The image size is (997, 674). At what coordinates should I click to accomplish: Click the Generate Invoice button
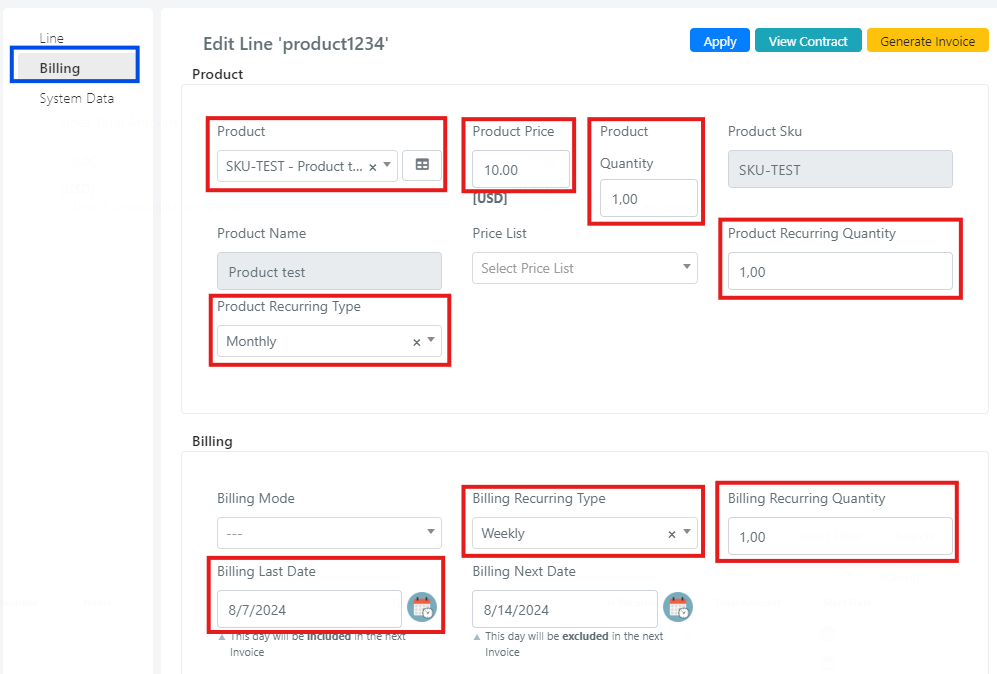point(928,41)
